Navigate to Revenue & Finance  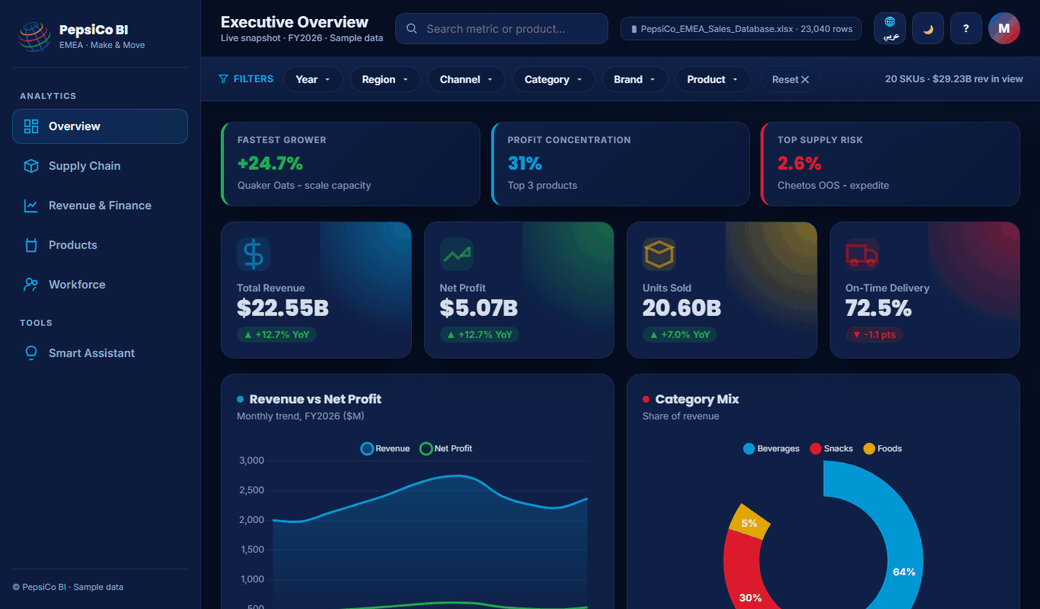100,206
